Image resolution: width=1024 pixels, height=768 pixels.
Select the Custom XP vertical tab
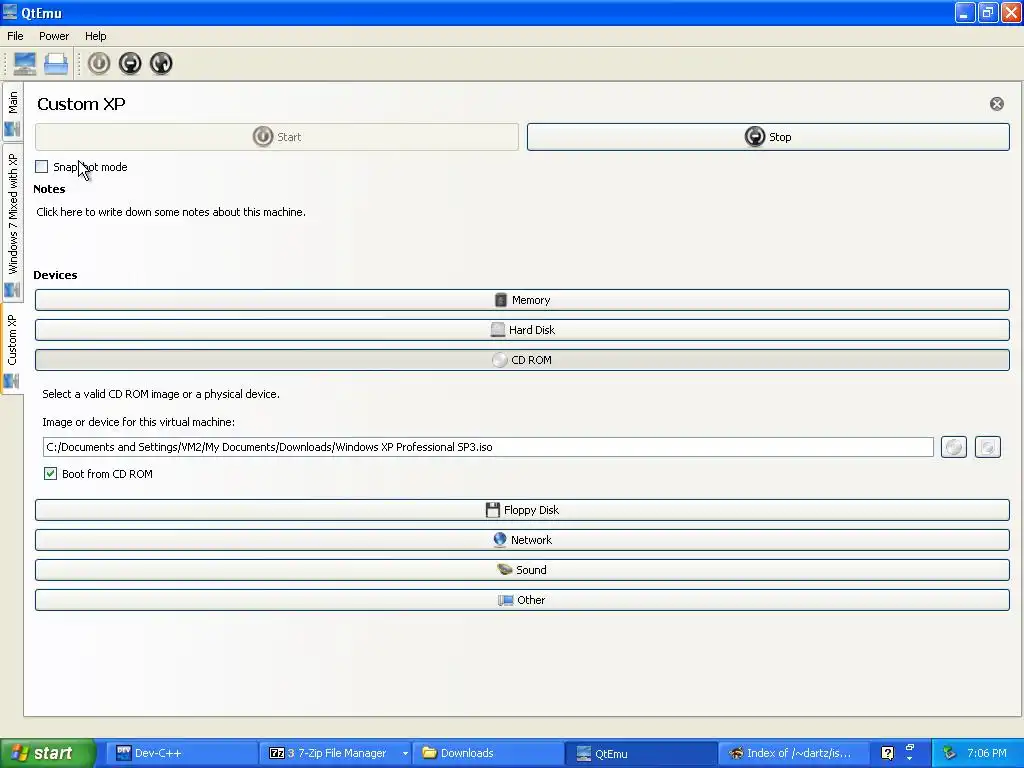(12, 348)
